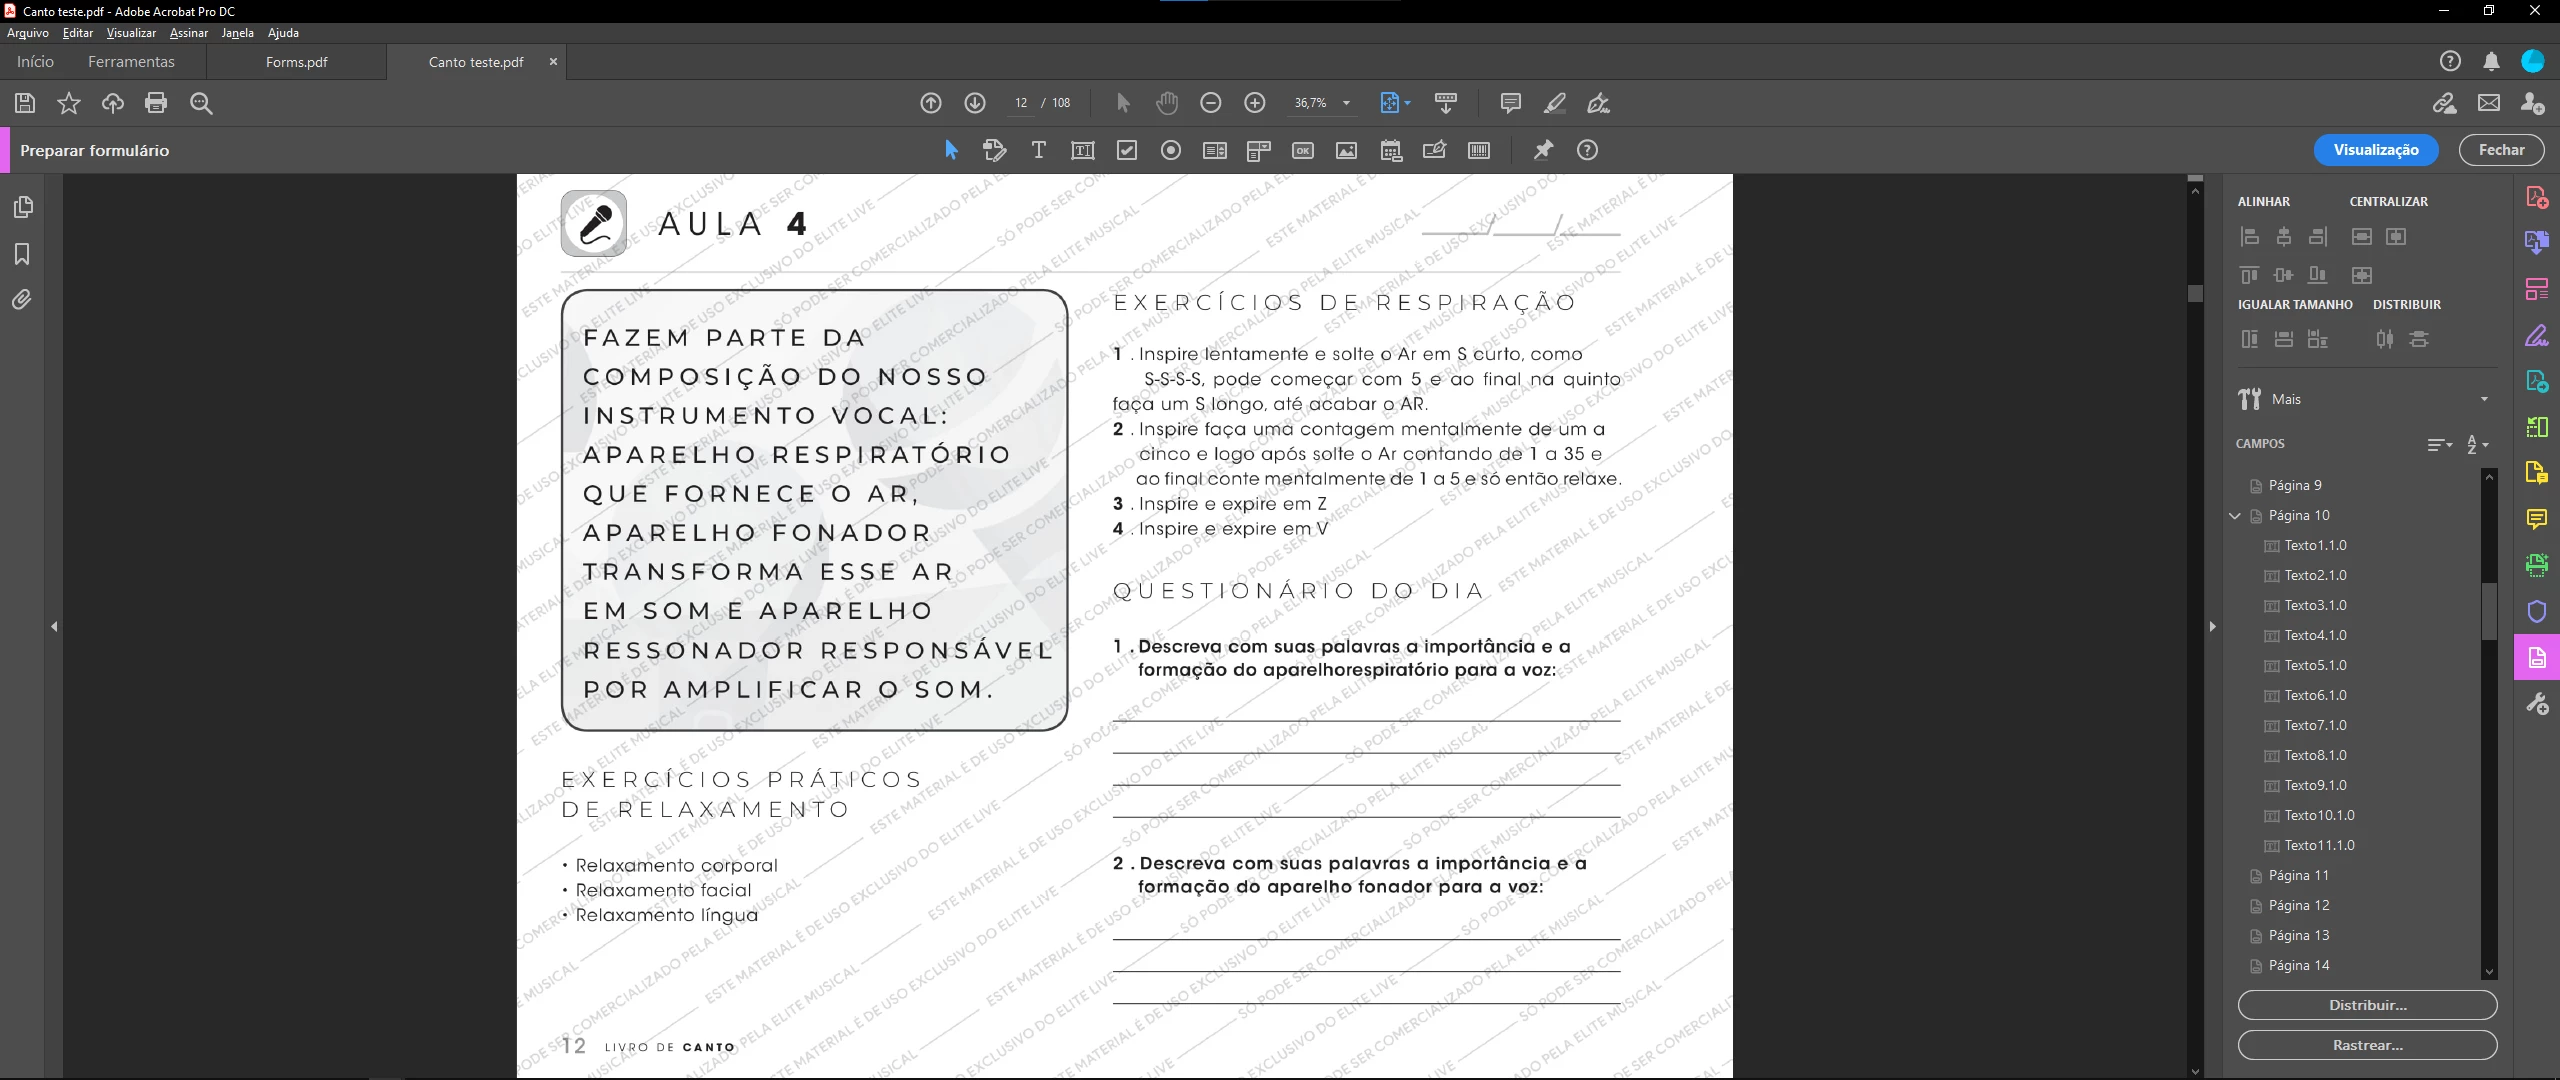Collapse the Página 10 fields tree

coord(2235,515)
